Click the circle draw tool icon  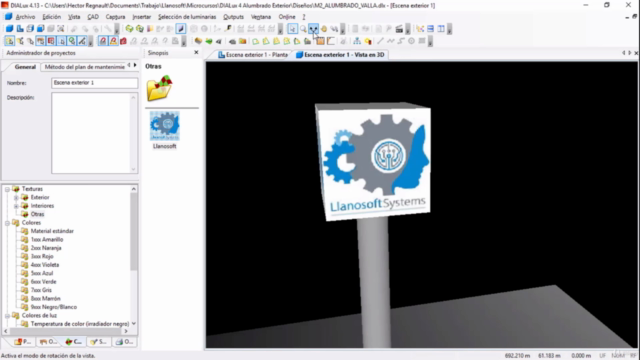(x=411, y=41)
